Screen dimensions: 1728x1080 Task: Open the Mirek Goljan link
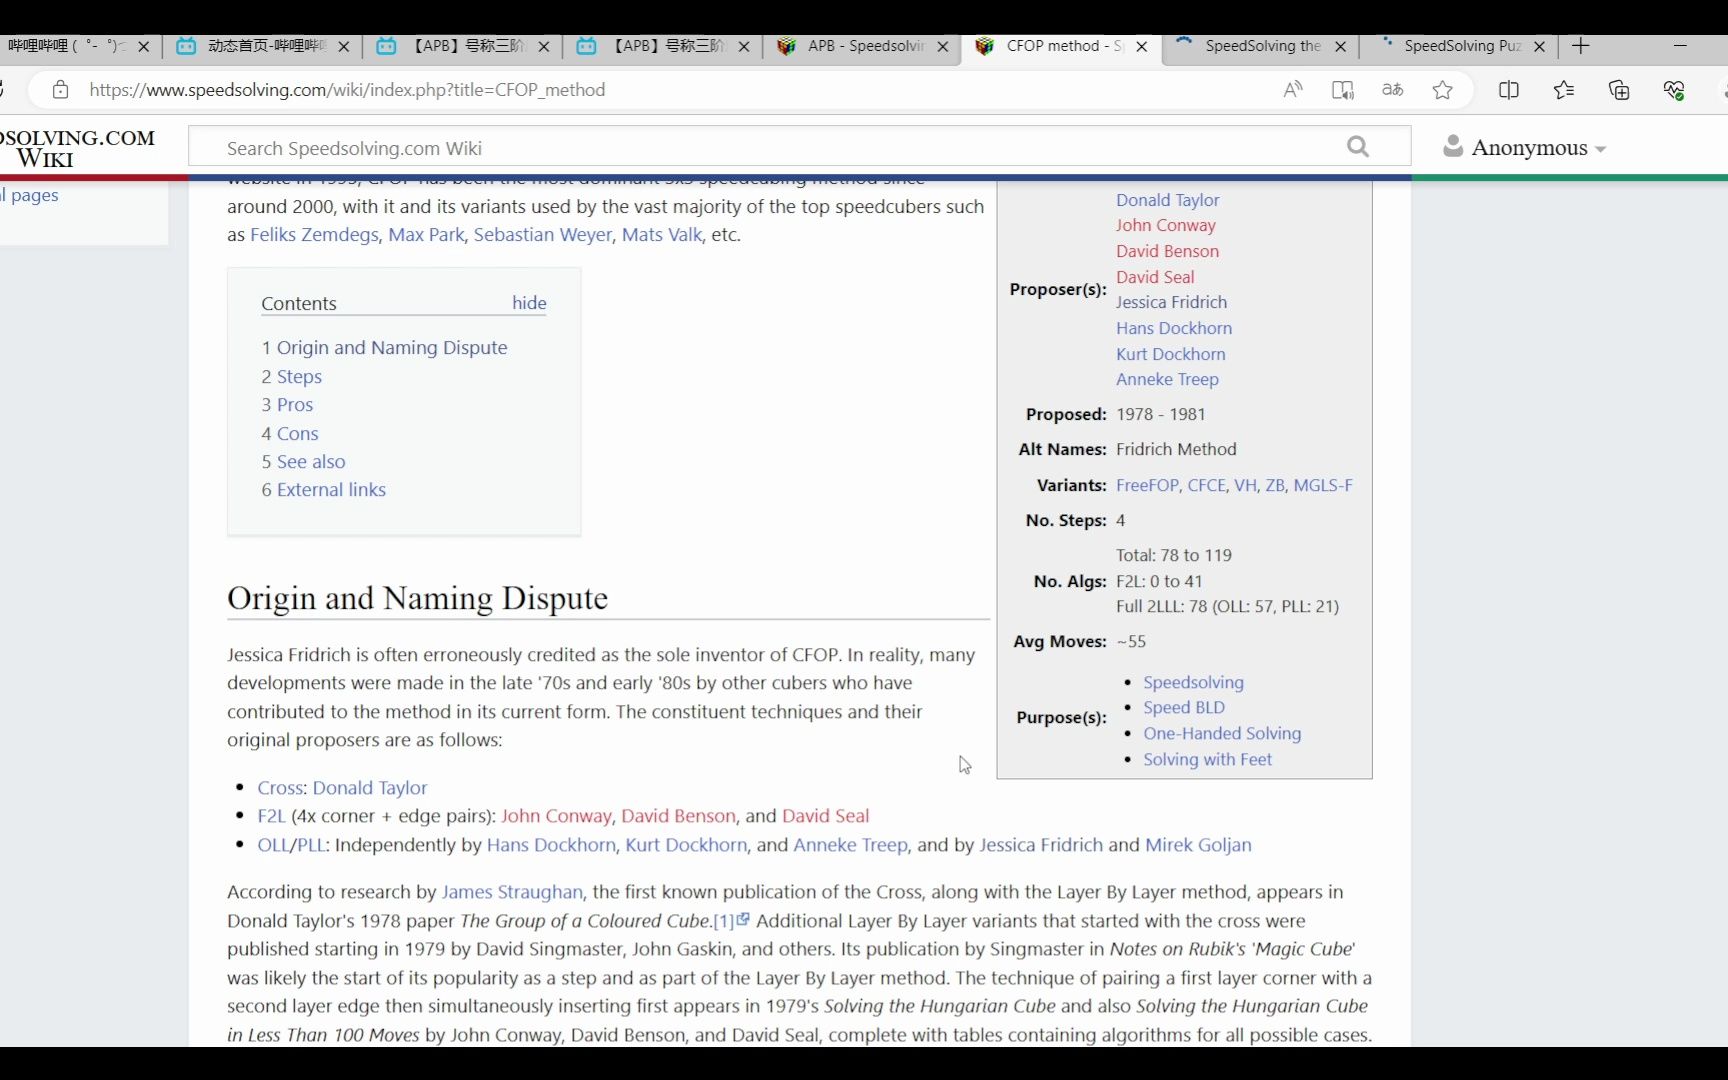1198,845
